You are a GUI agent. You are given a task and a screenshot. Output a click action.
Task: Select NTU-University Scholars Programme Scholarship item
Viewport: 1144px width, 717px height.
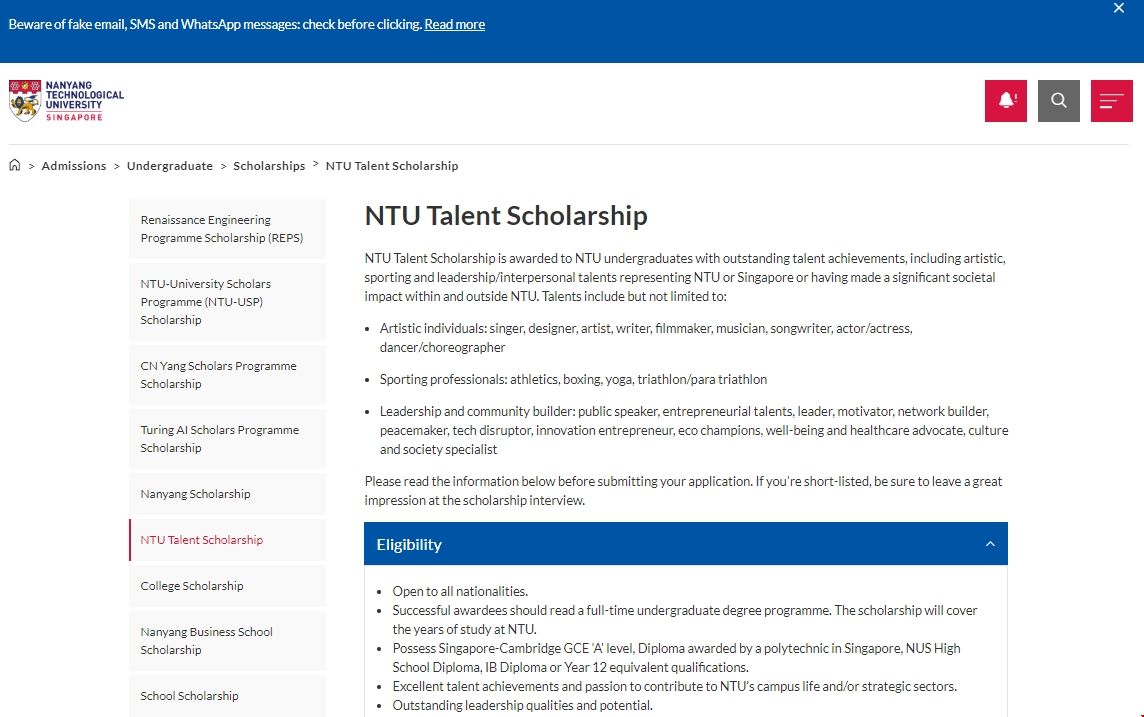[x=205, y=302]
